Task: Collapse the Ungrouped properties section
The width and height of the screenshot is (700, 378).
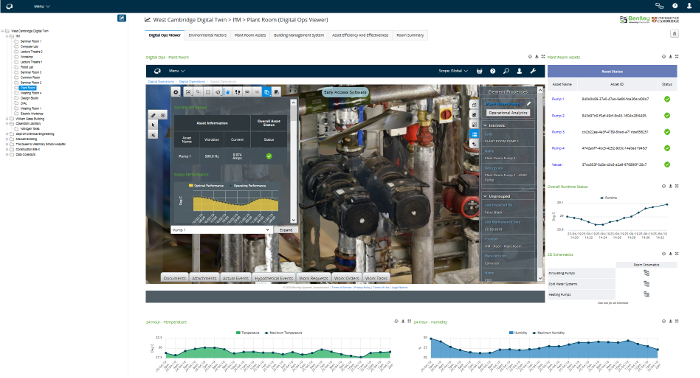Action: pyautogui.click(x=485, y=196)
